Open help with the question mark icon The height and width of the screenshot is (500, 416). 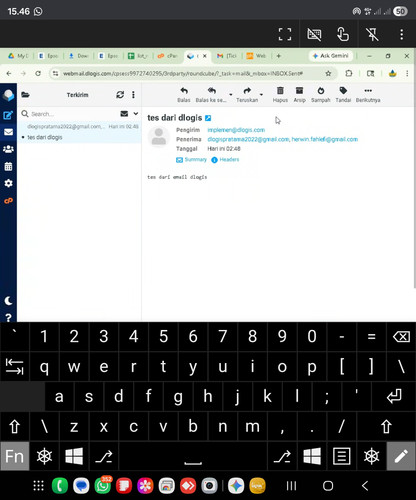point(8,317)
